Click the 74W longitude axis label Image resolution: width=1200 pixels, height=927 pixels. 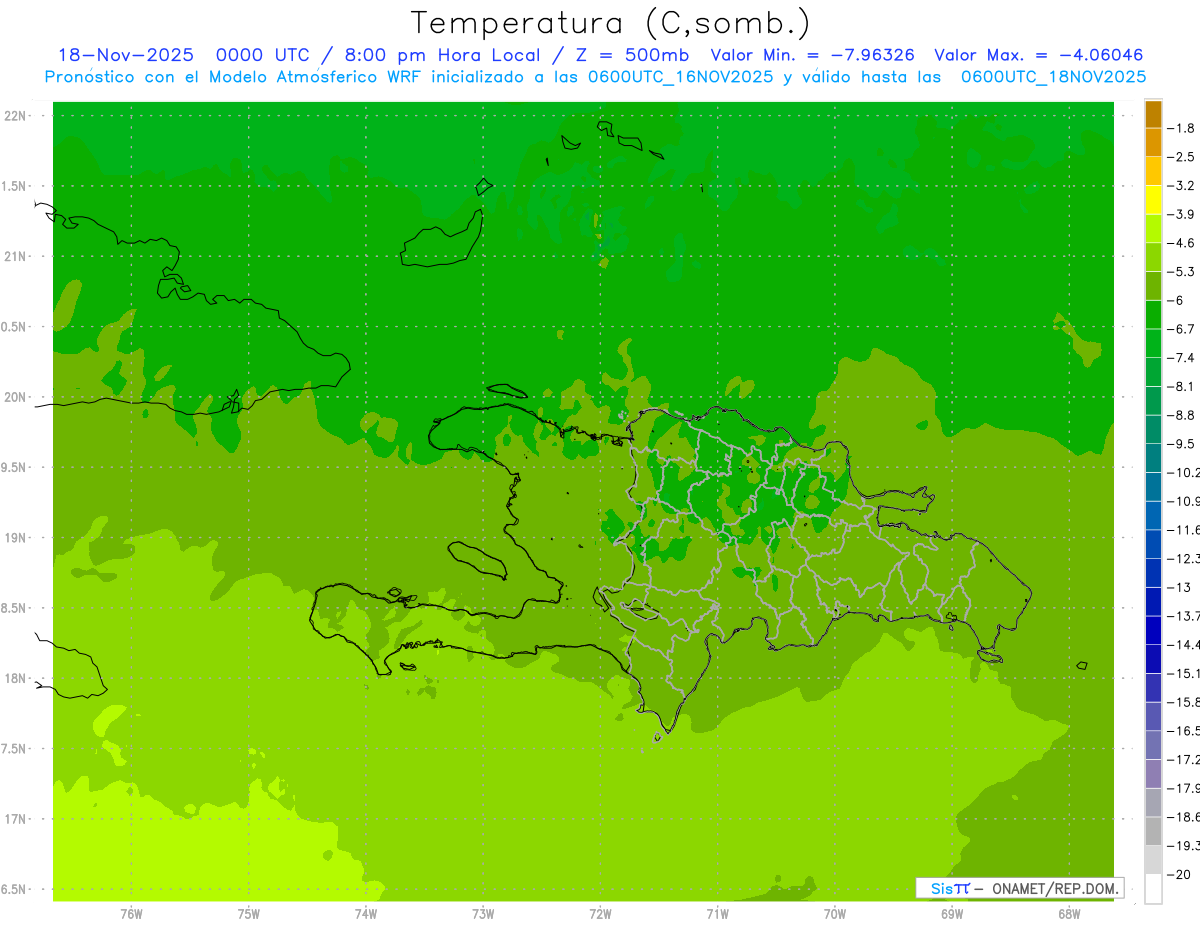tap(366, 913)
